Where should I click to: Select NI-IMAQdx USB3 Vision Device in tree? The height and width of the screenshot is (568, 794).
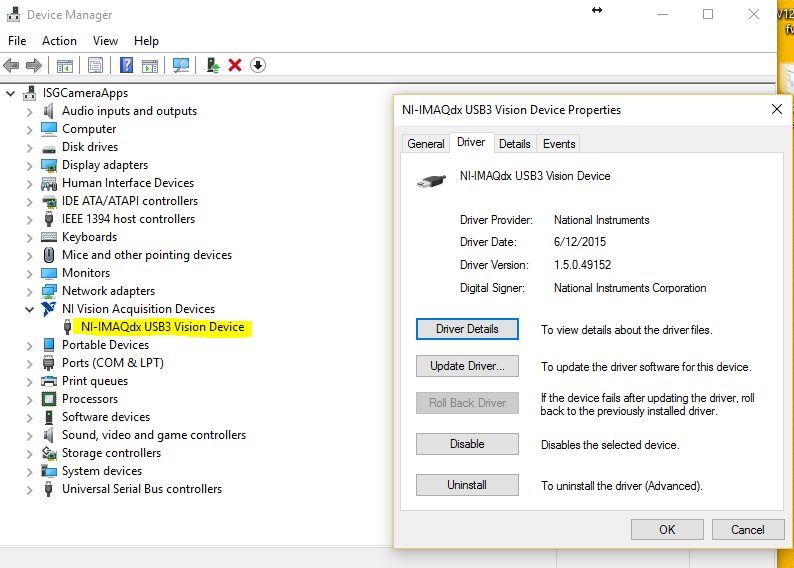(163, 327)
